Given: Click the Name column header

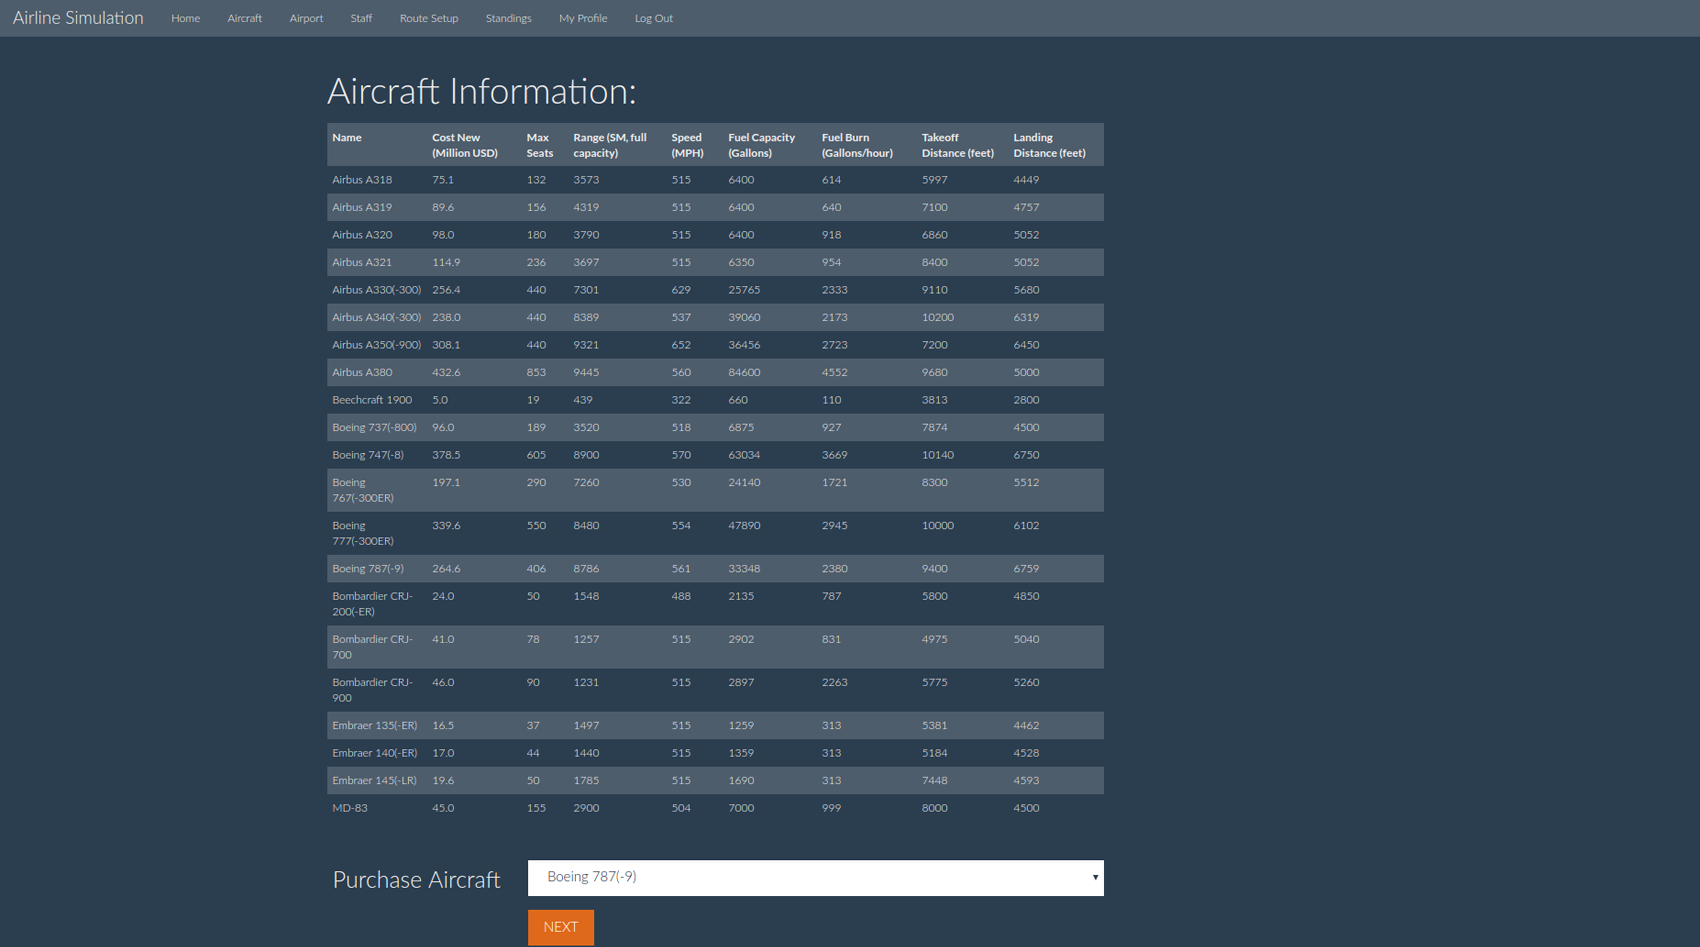Looking at the screenshot, I should pyautogui.click(x=347, y=138).
